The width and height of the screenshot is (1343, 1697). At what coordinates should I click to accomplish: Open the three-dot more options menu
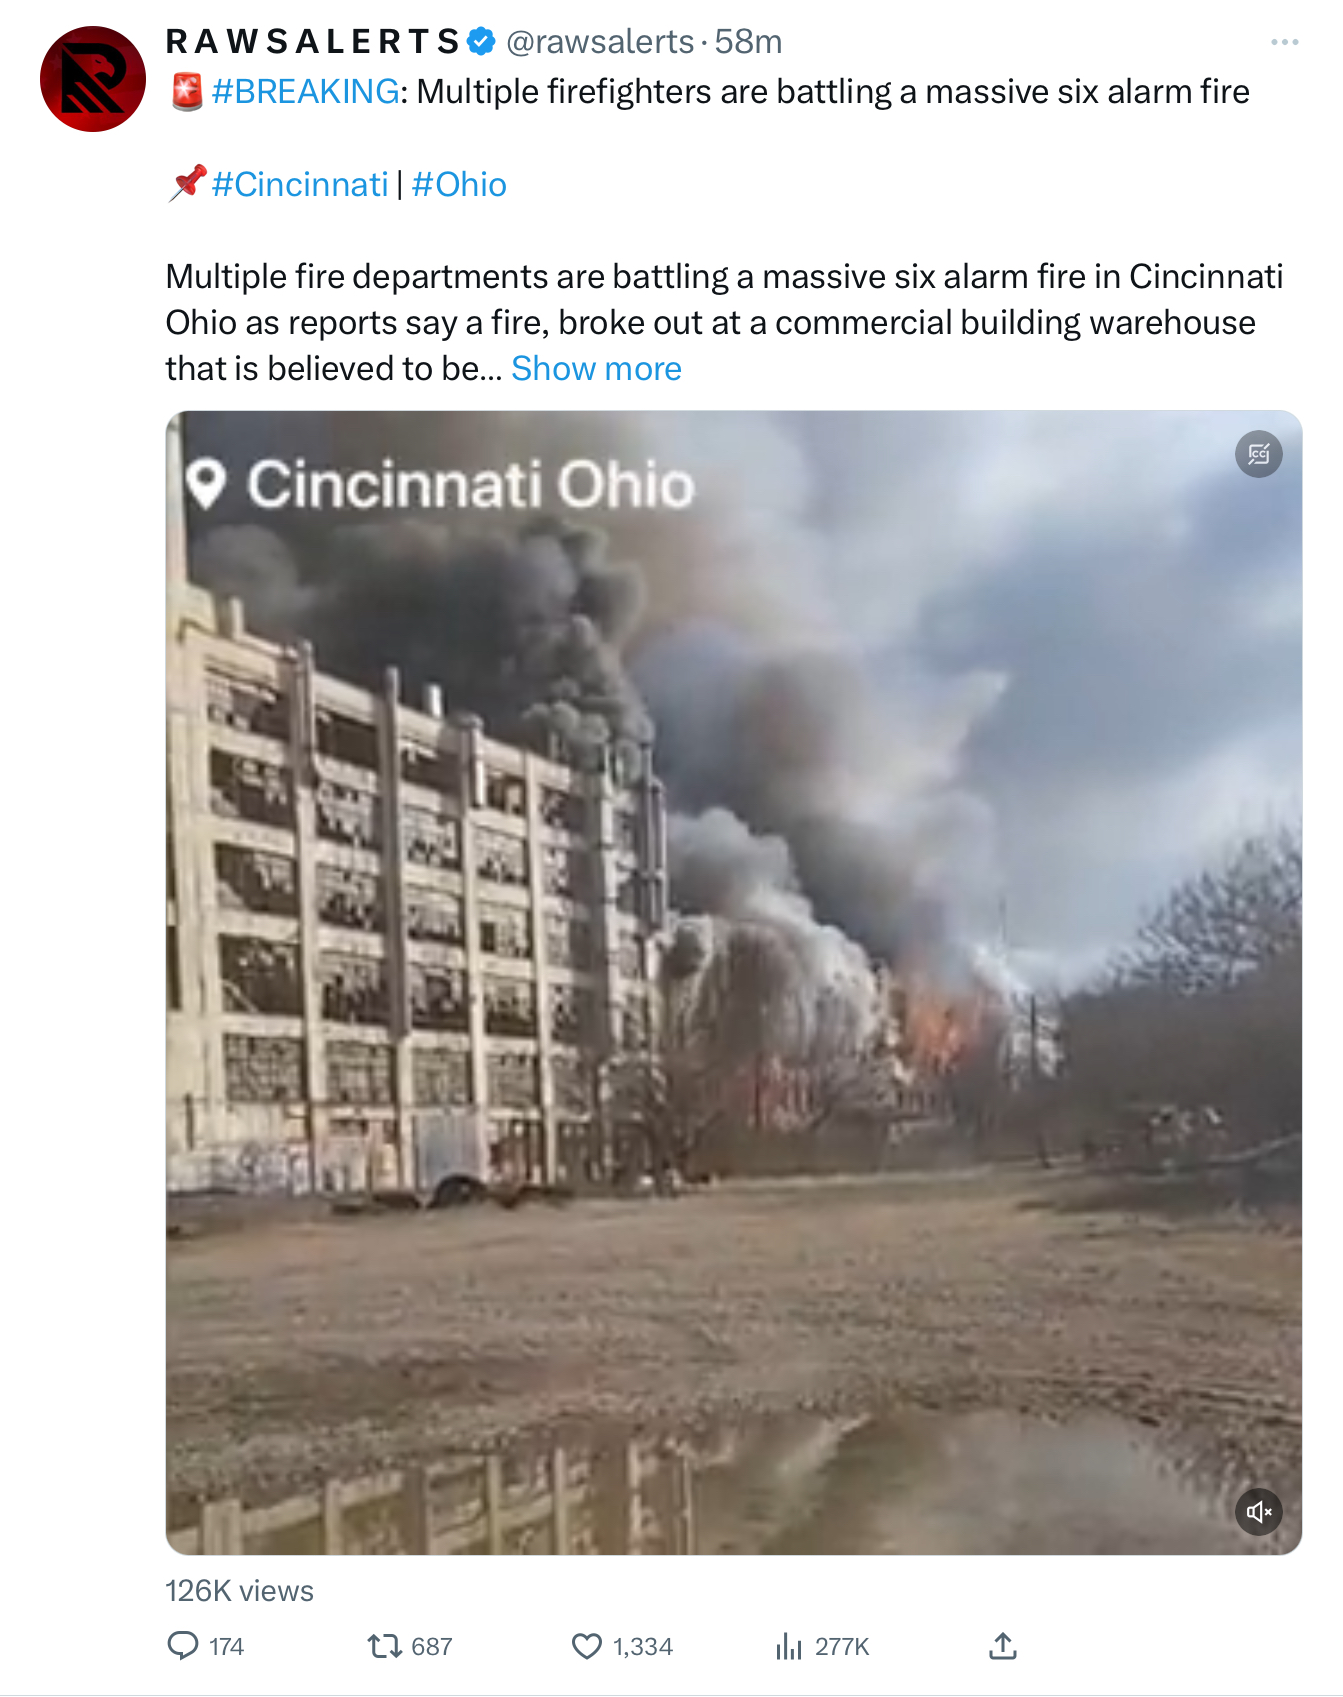click(x=1284, y=42)
